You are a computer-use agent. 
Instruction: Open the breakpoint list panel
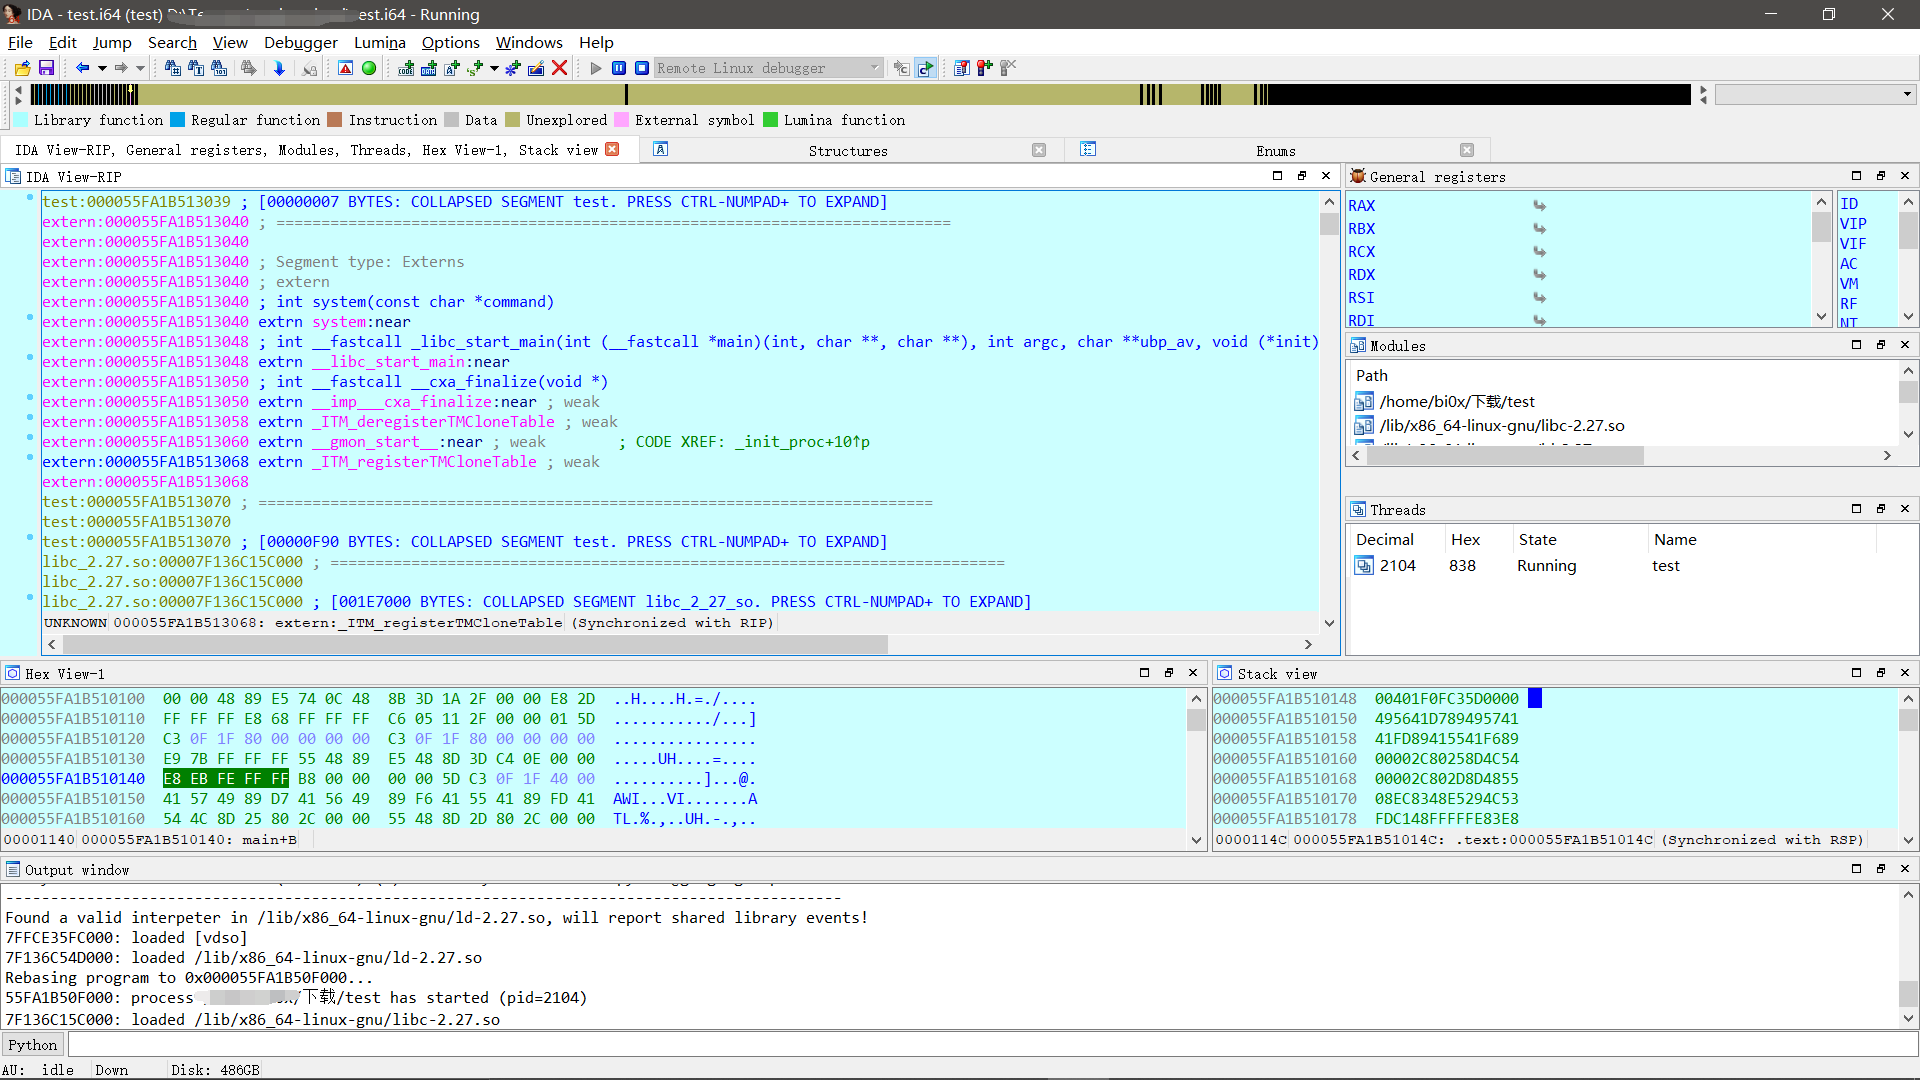coord(961,68)
